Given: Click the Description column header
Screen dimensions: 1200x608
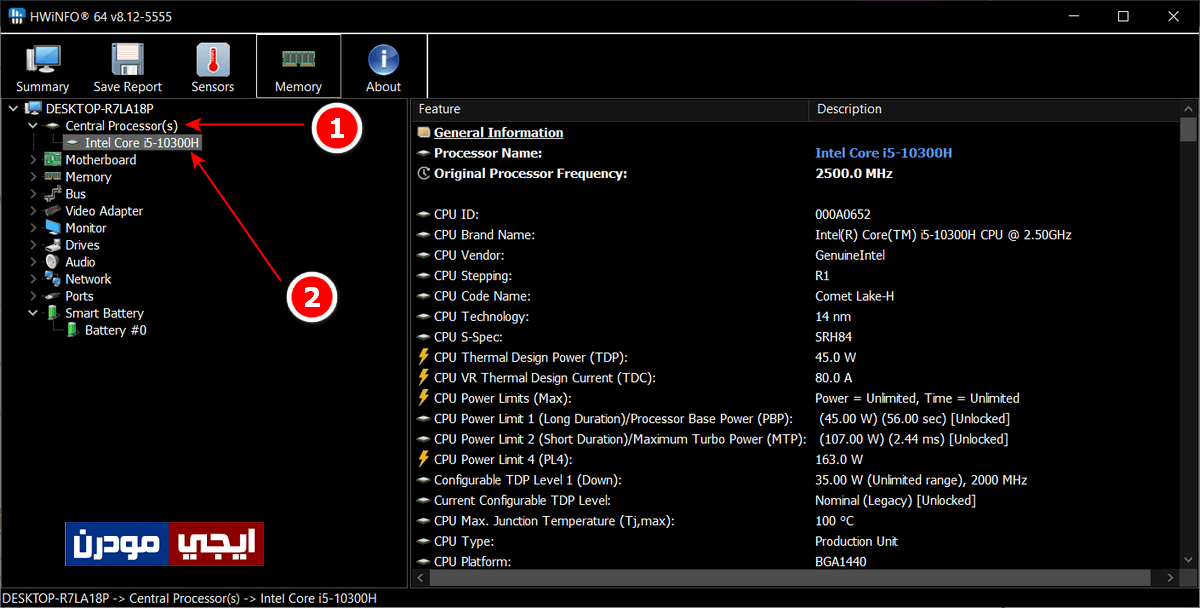Looking at the screenshot, I should click(994, 109).
